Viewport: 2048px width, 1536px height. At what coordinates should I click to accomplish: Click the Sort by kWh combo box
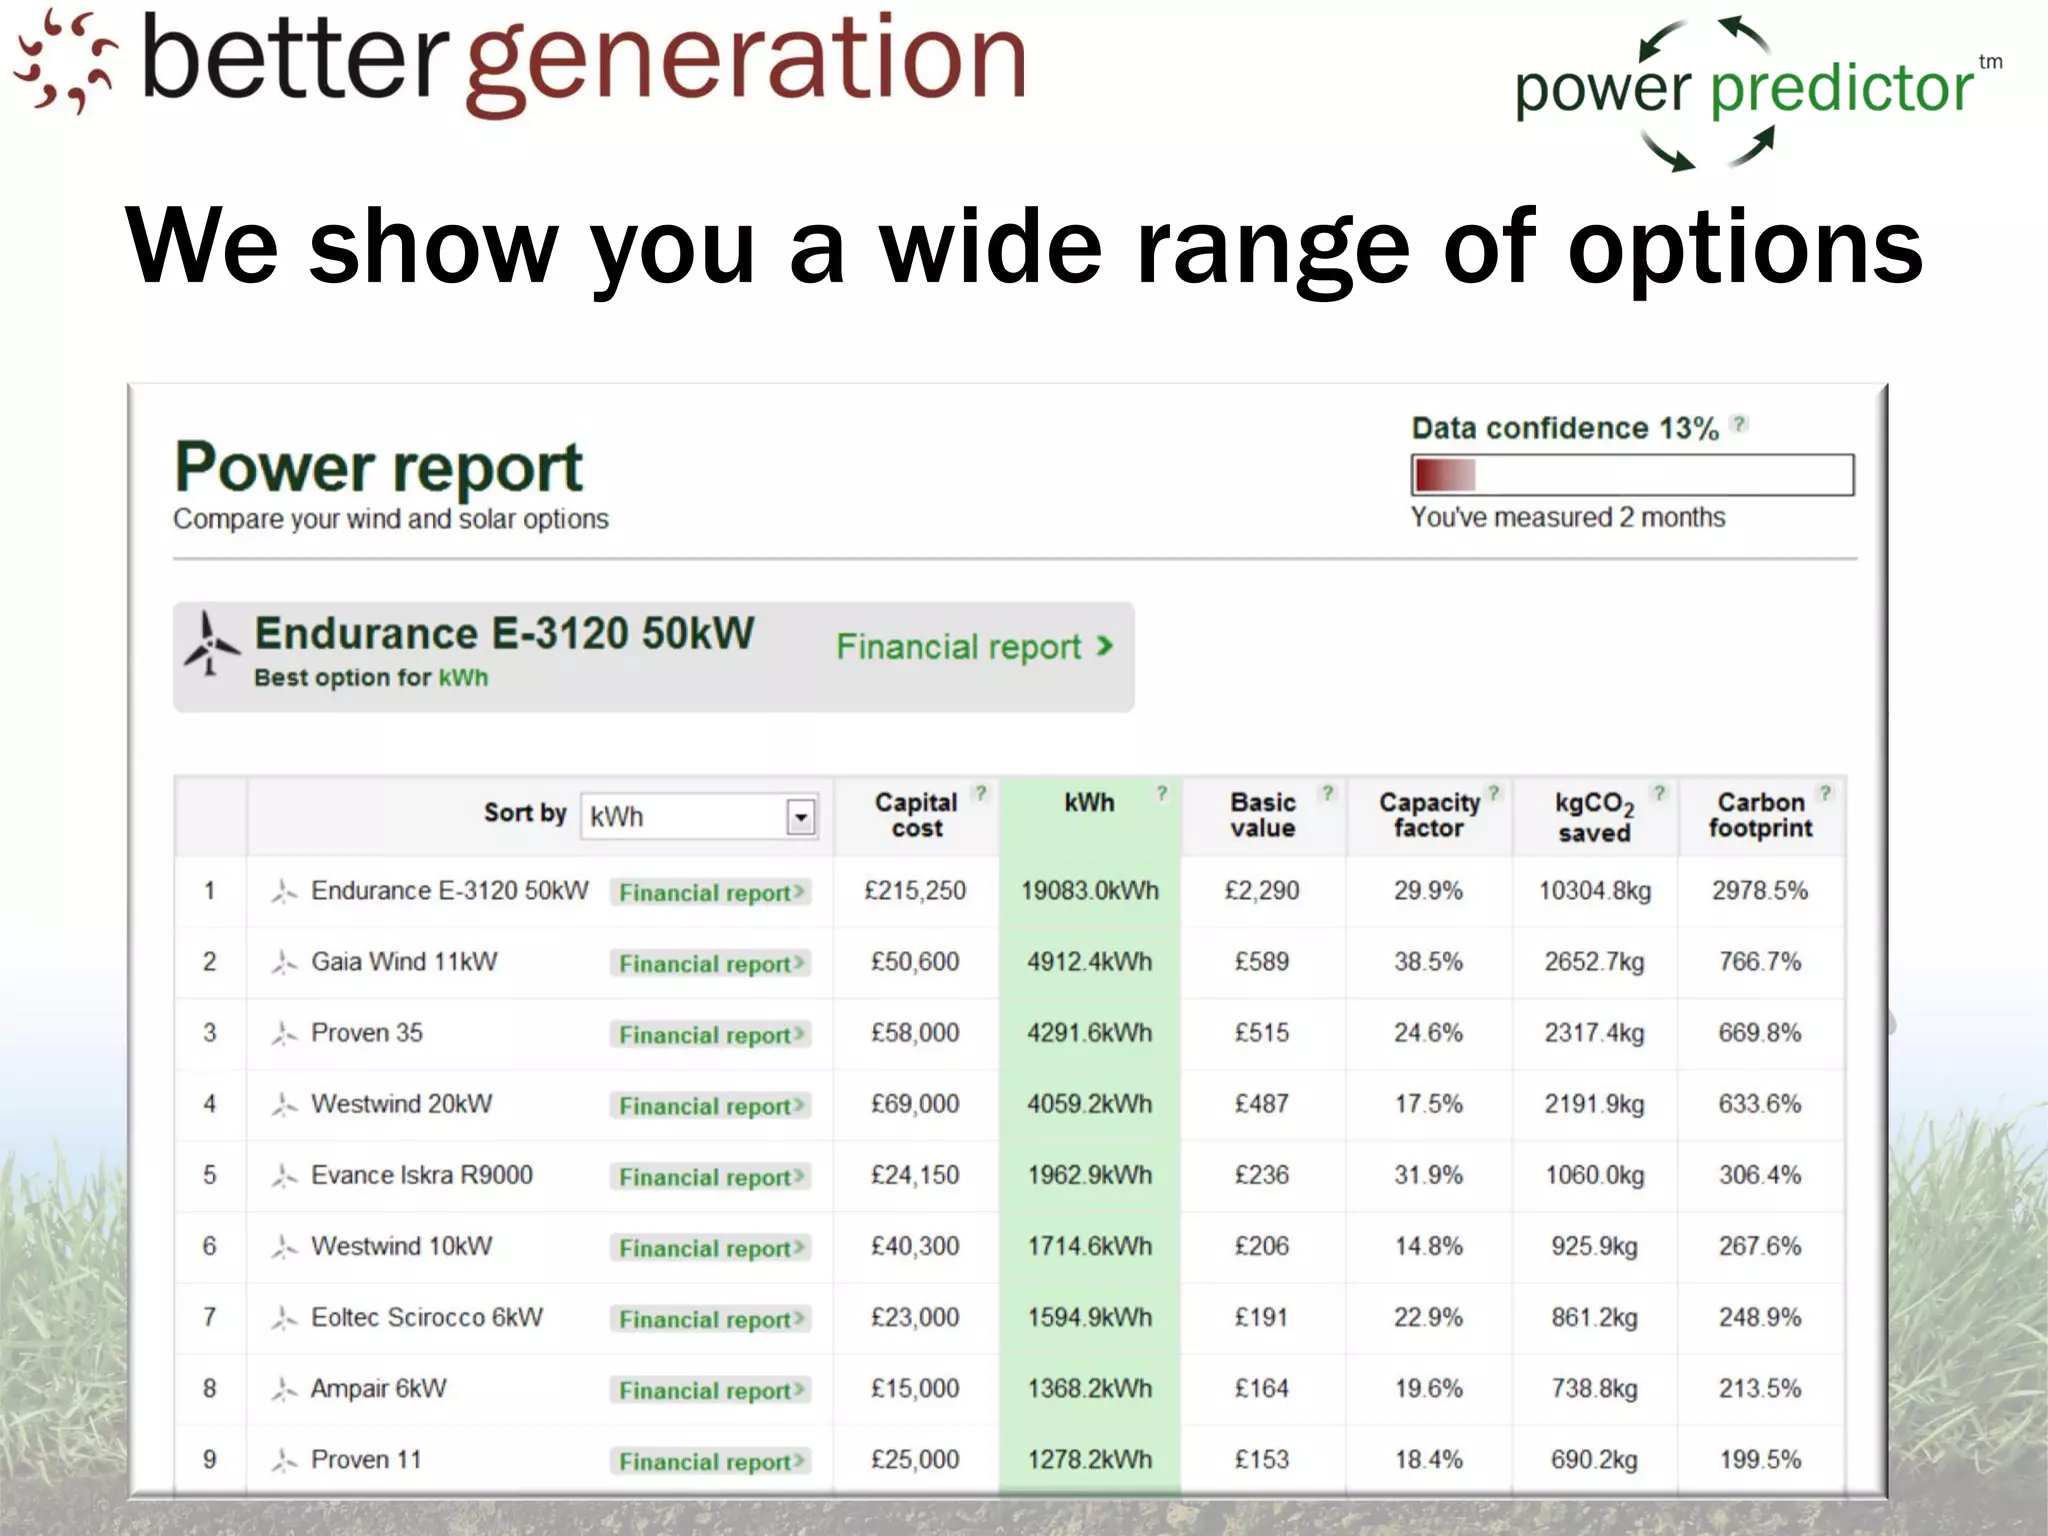pos(685,817)
